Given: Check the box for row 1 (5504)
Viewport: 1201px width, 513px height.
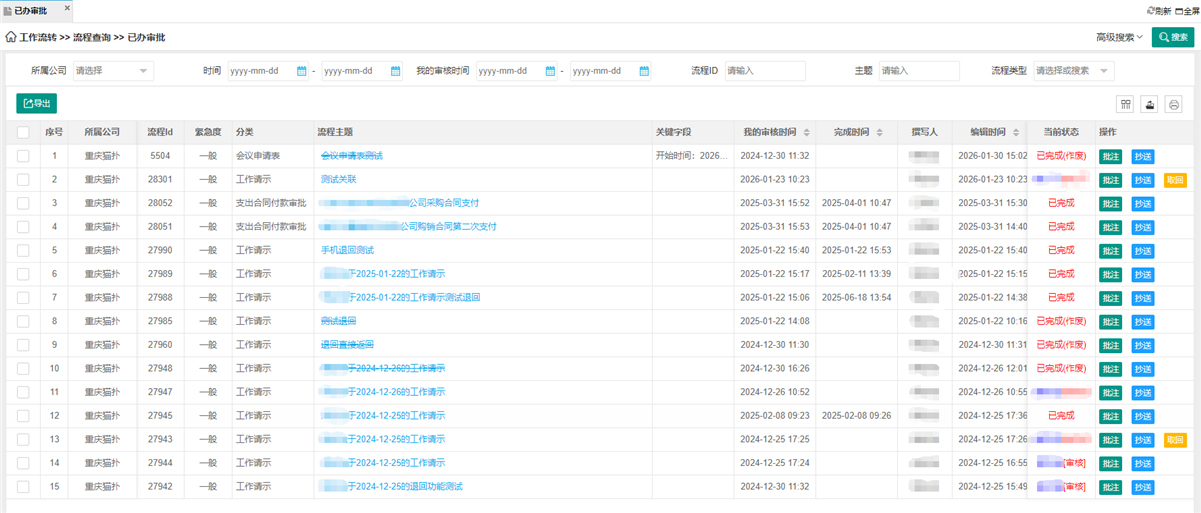Looking at the screenshot, I should [x=23, y=156].
